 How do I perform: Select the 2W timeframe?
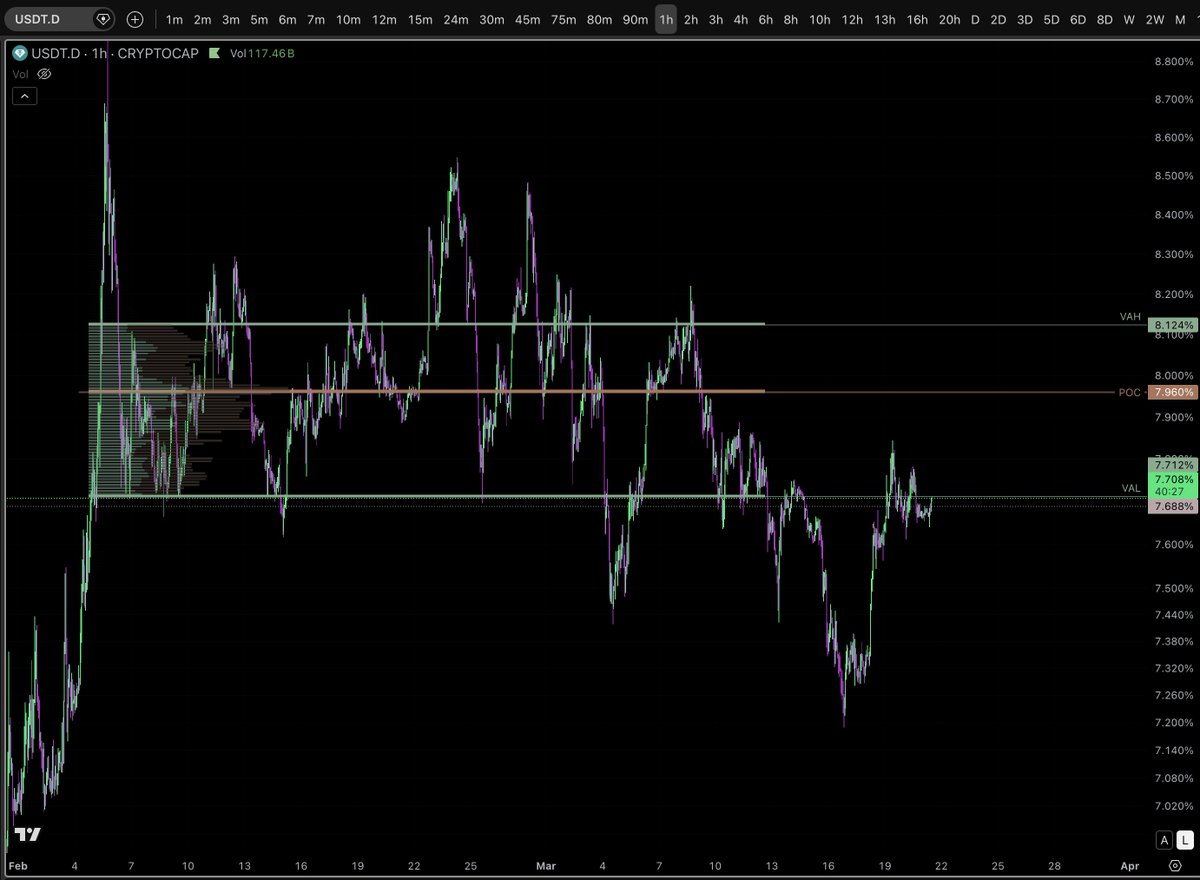click(1154, 20)
